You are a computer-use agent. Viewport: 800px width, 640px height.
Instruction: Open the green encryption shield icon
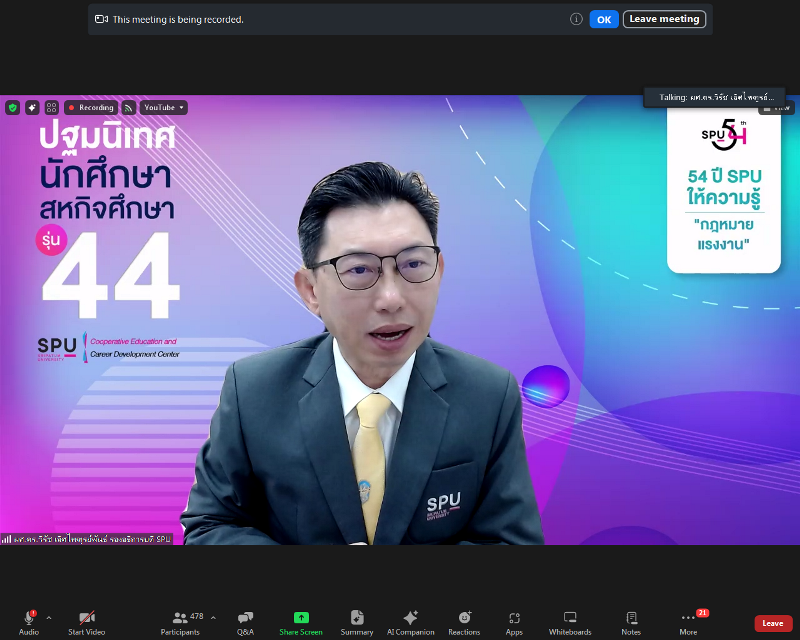tap(13, 108)
